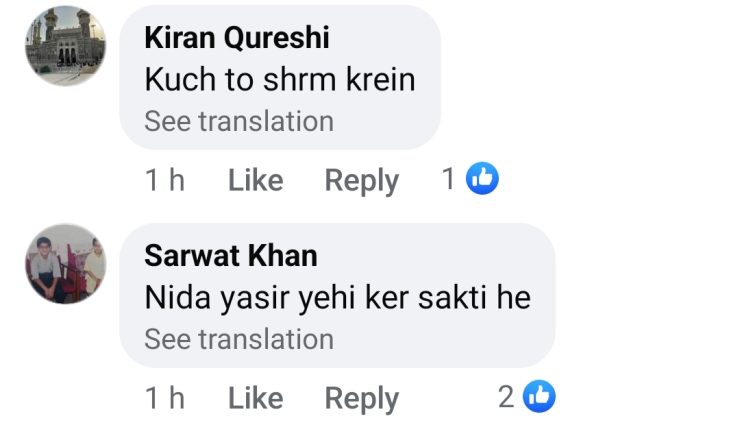
Task: Like Sarwat Khan's comment
Action: pos(256,398)
